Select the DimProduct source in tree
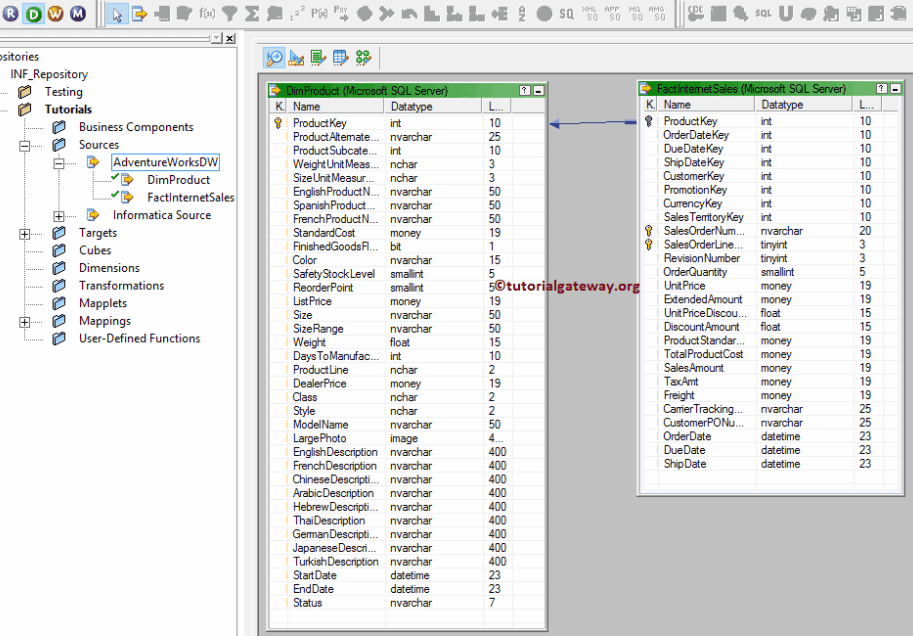Screen dimensions: 913x636 pyautogui.click(x=178, y=180)
